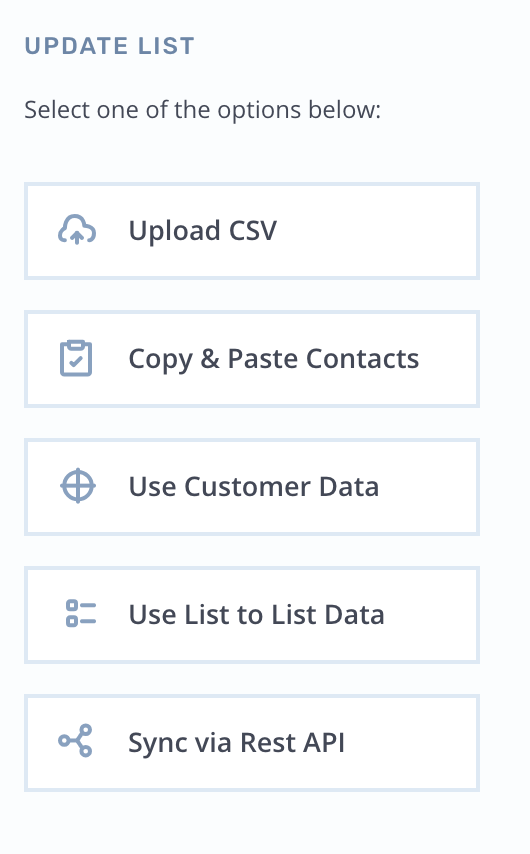Click "Select one of the options below" text
530x854 pixels.
coord(203,110)
